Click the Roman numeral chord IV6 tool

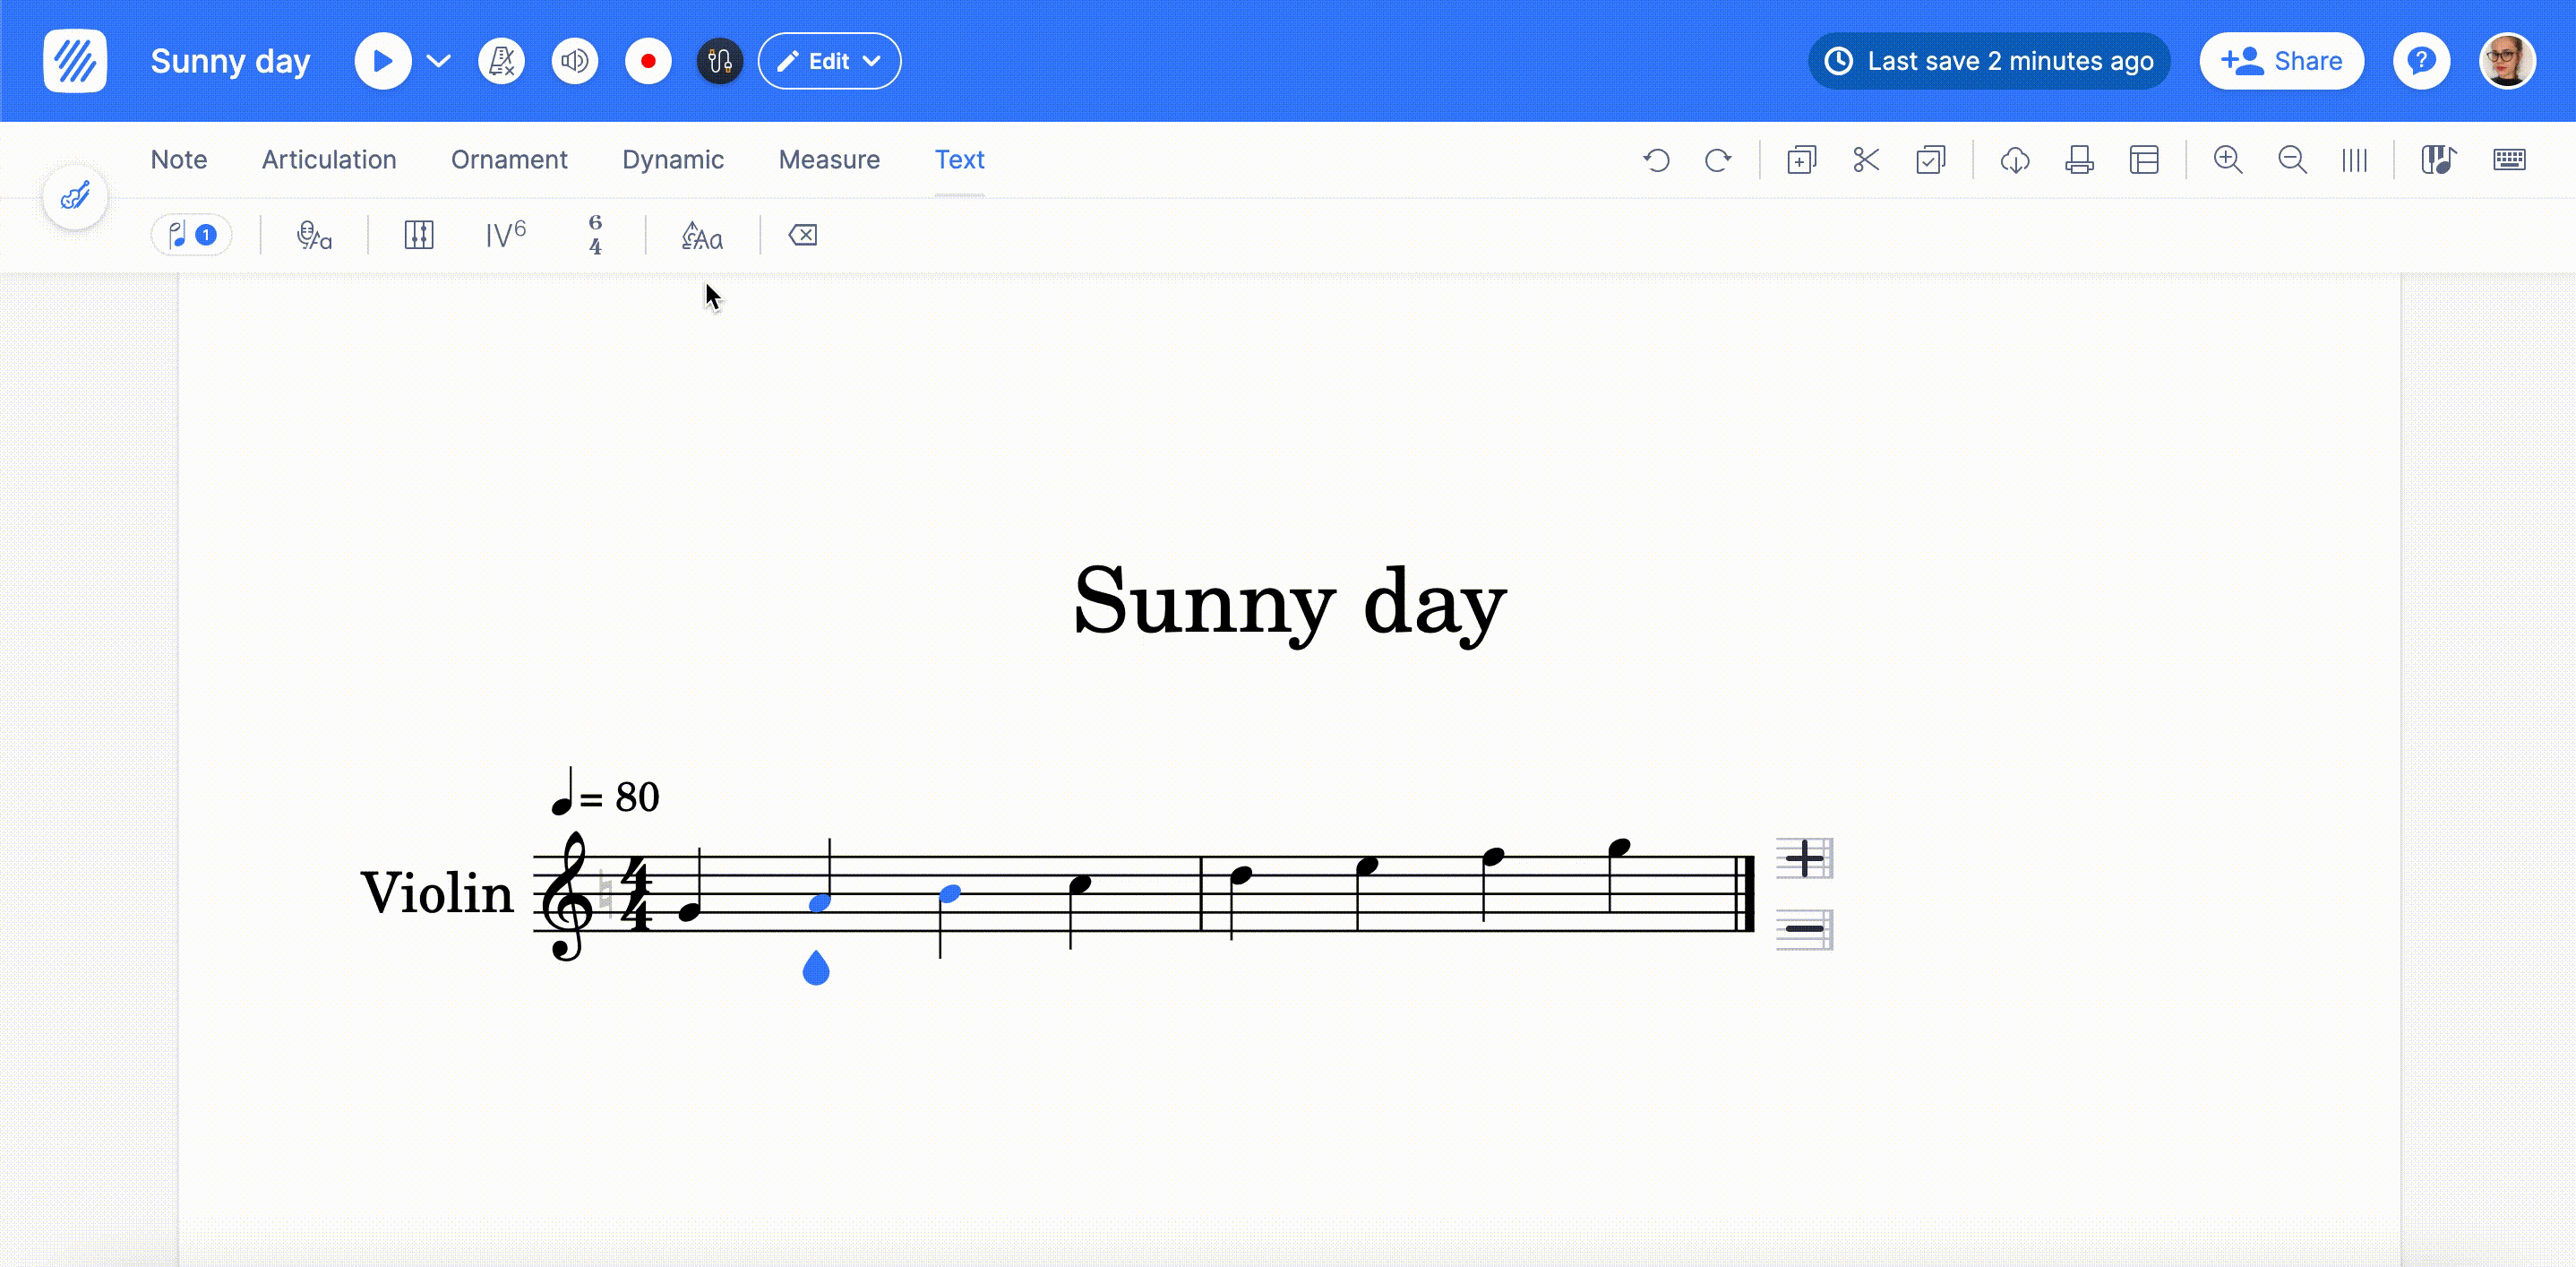tap(506, 235)
